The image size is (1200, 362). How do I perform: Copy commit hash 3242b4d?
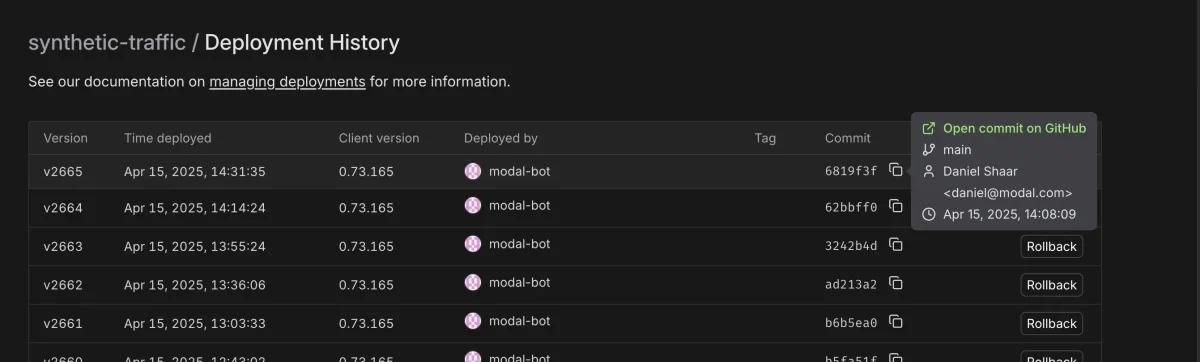click(896, 245)
